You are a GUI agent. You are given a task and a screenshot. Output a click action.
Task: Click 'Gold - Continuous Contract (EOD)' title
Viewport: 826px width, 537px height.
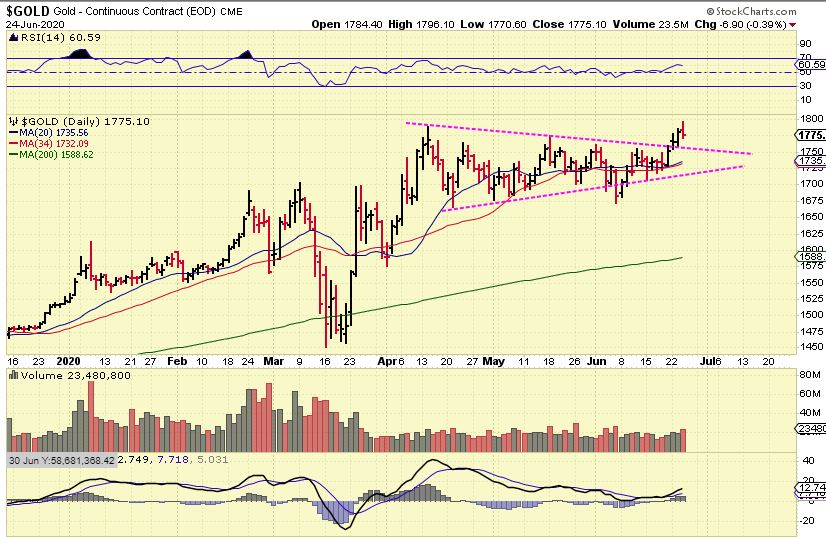(x=134, y=12)
